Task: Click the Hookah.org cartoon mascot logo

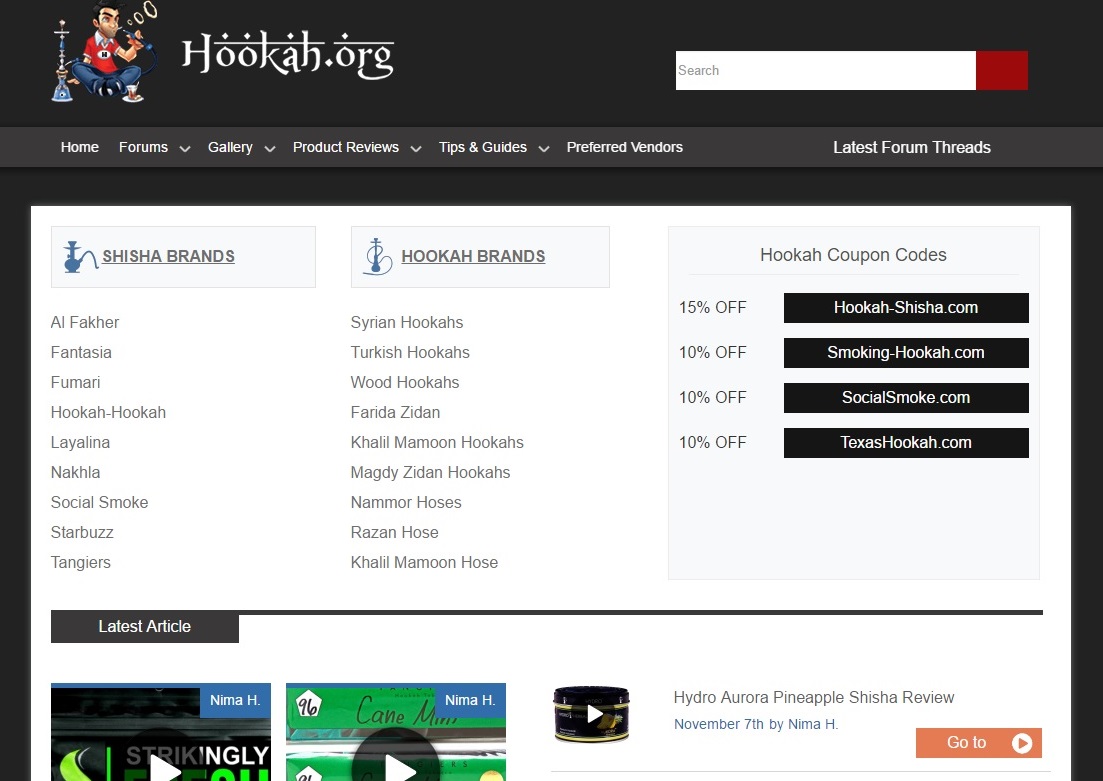Action: (x=106, y=52)
